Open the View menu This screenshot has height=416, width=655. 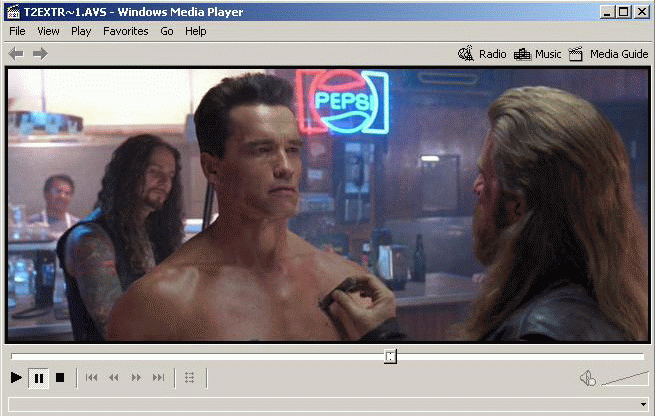point(48,31)
